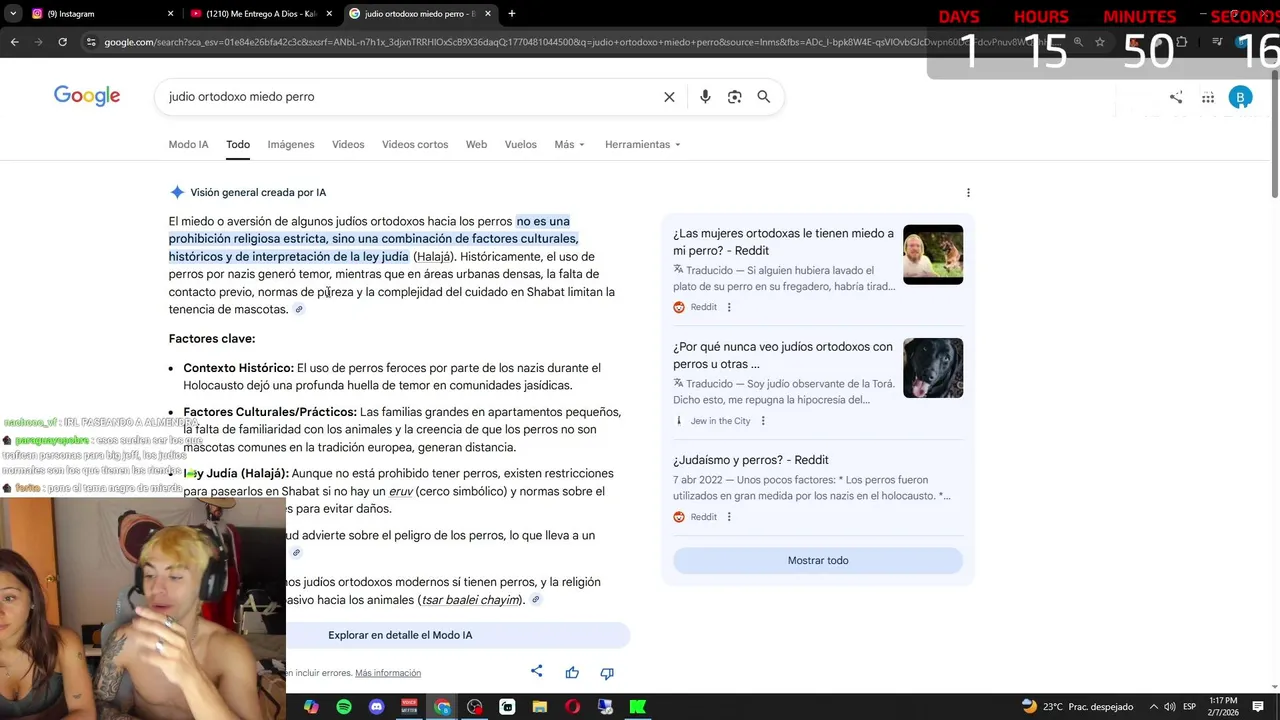Reload the page in the browser
Image resolution: width=1280 pixels, height=720 pixels.
[62, 42]
